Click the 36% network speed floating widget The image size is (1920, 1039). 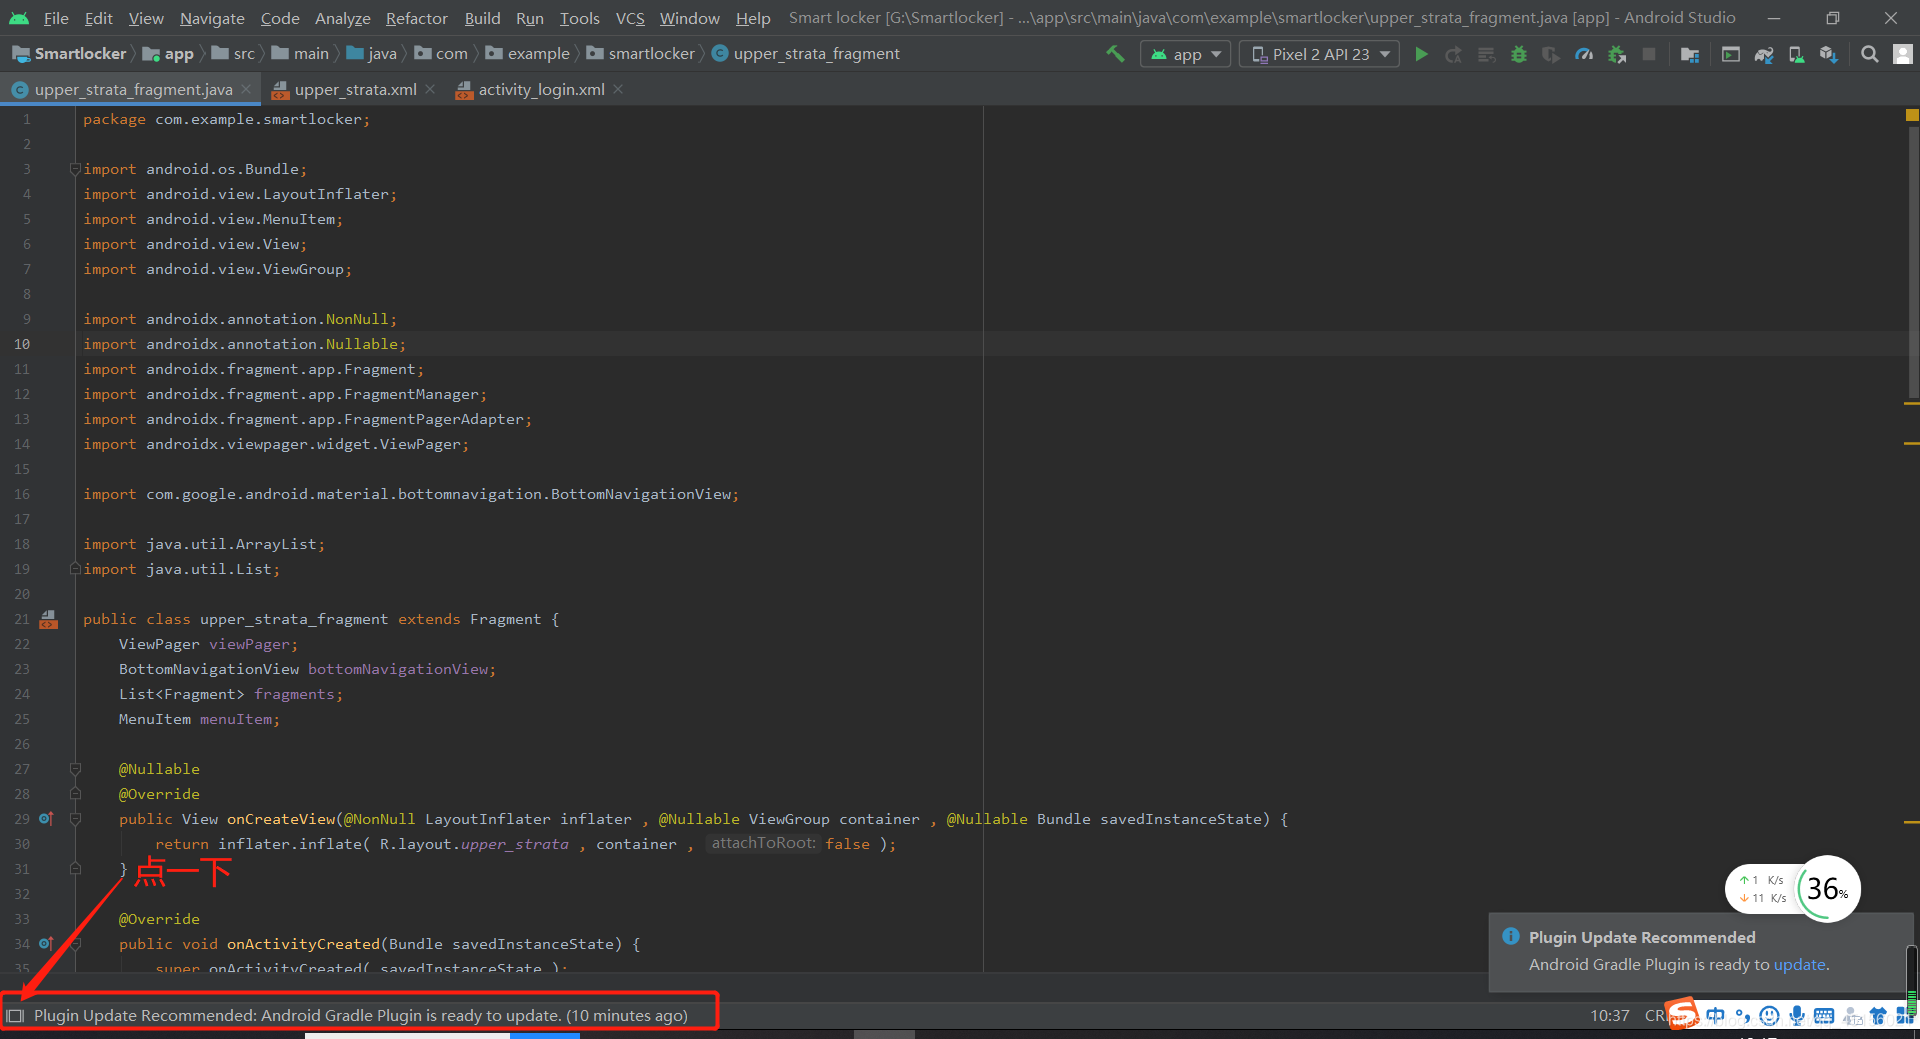[1793, 888]
